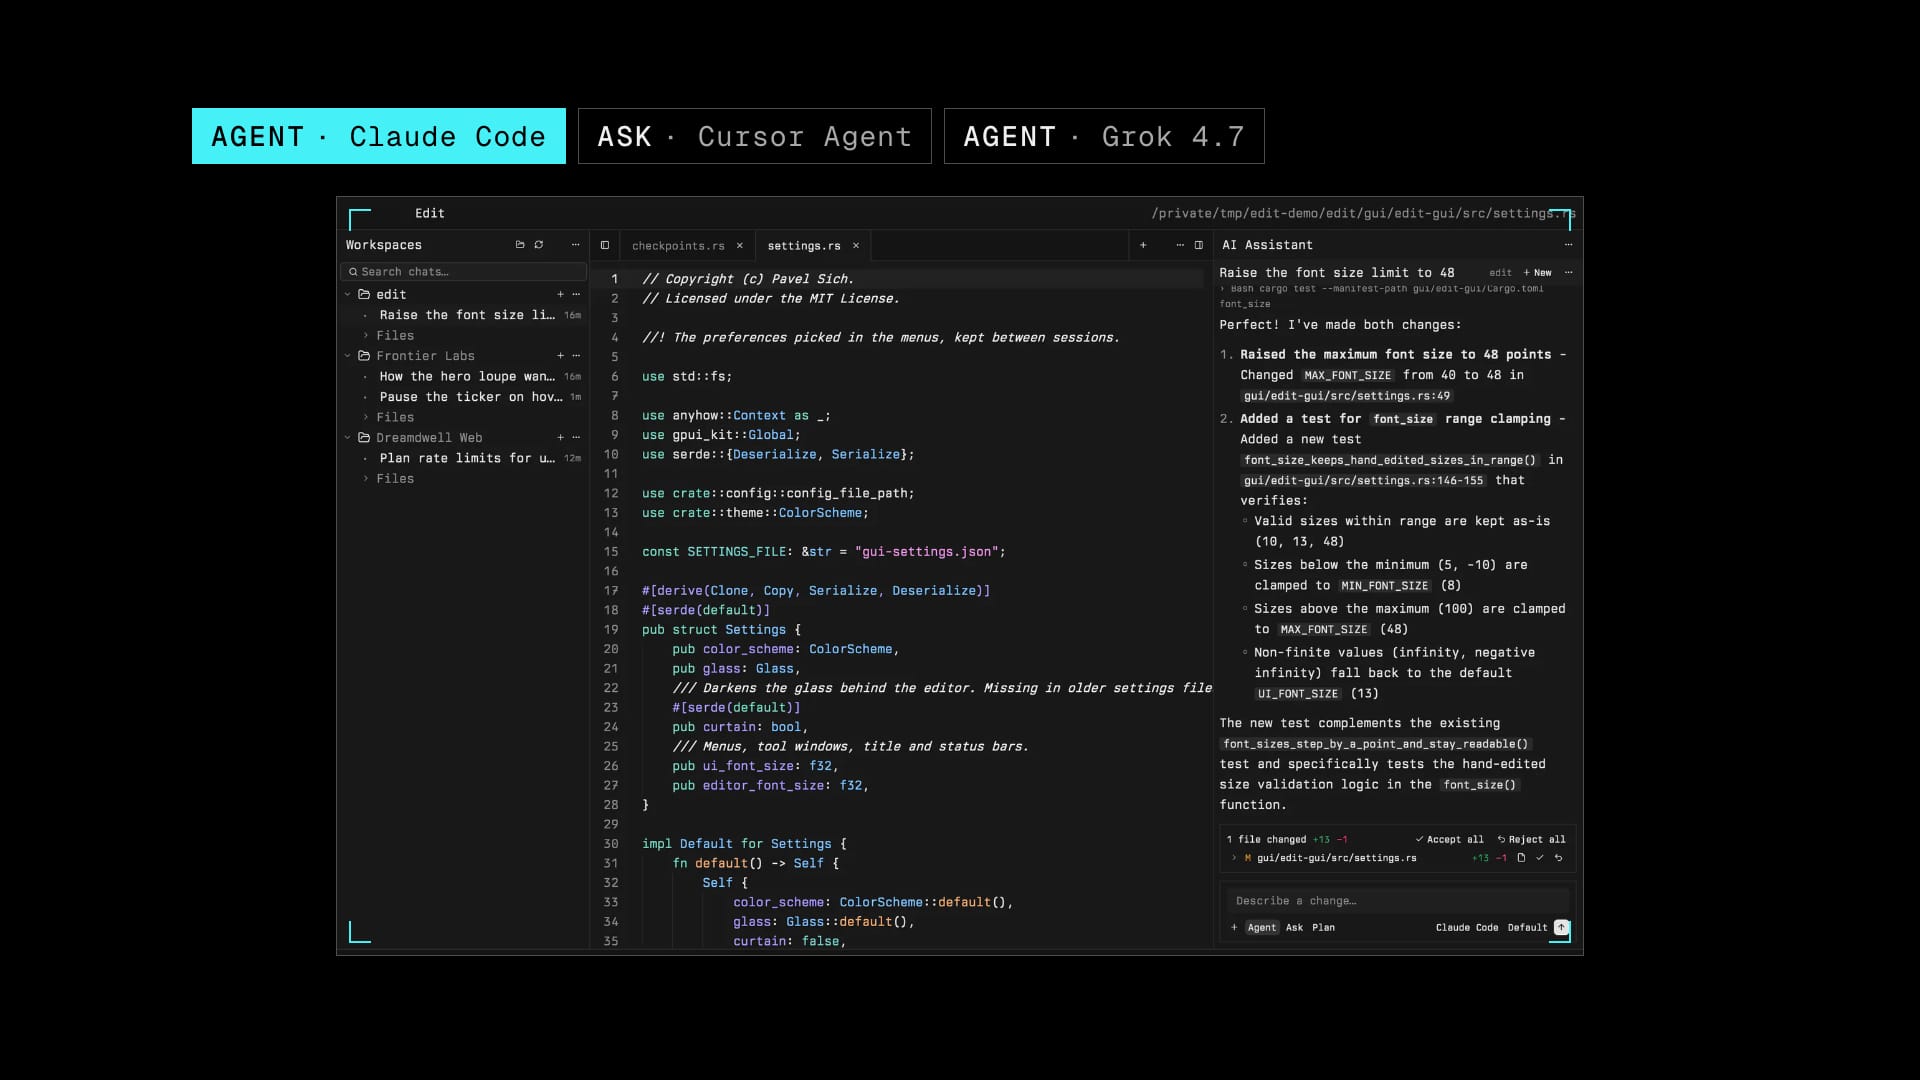Close the checkpoints.rs tab
1920x1080 pixels.
tap(740, 246)
